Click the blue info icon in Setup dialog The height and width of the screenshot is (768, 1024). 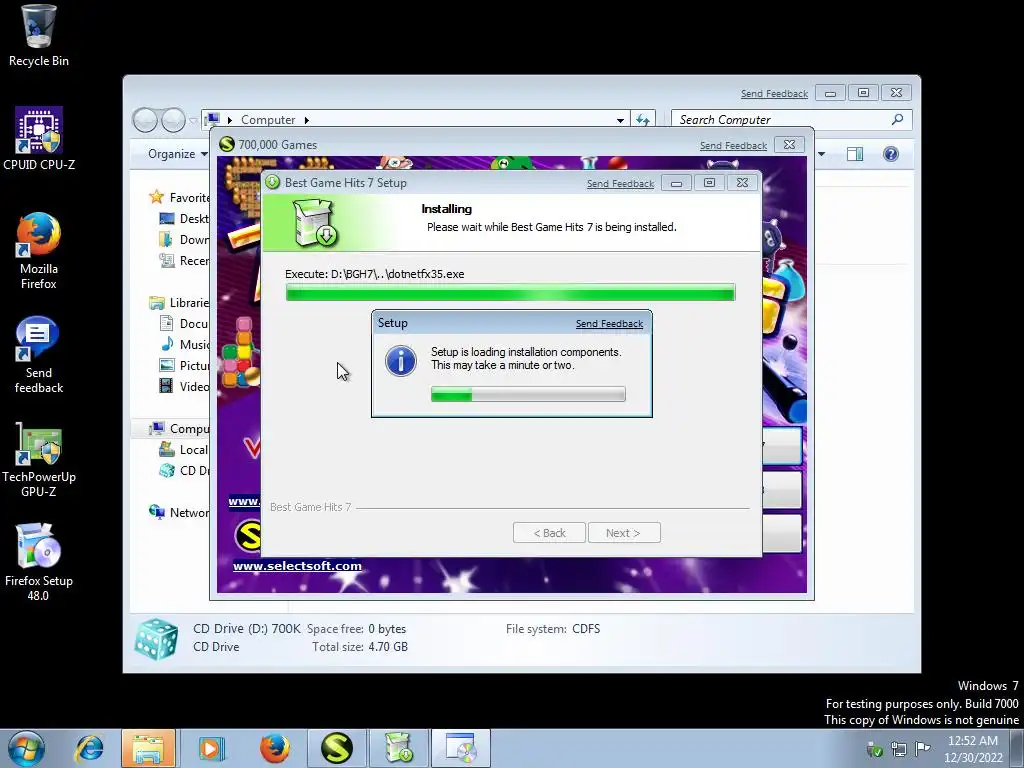click(x=400, y=360)
